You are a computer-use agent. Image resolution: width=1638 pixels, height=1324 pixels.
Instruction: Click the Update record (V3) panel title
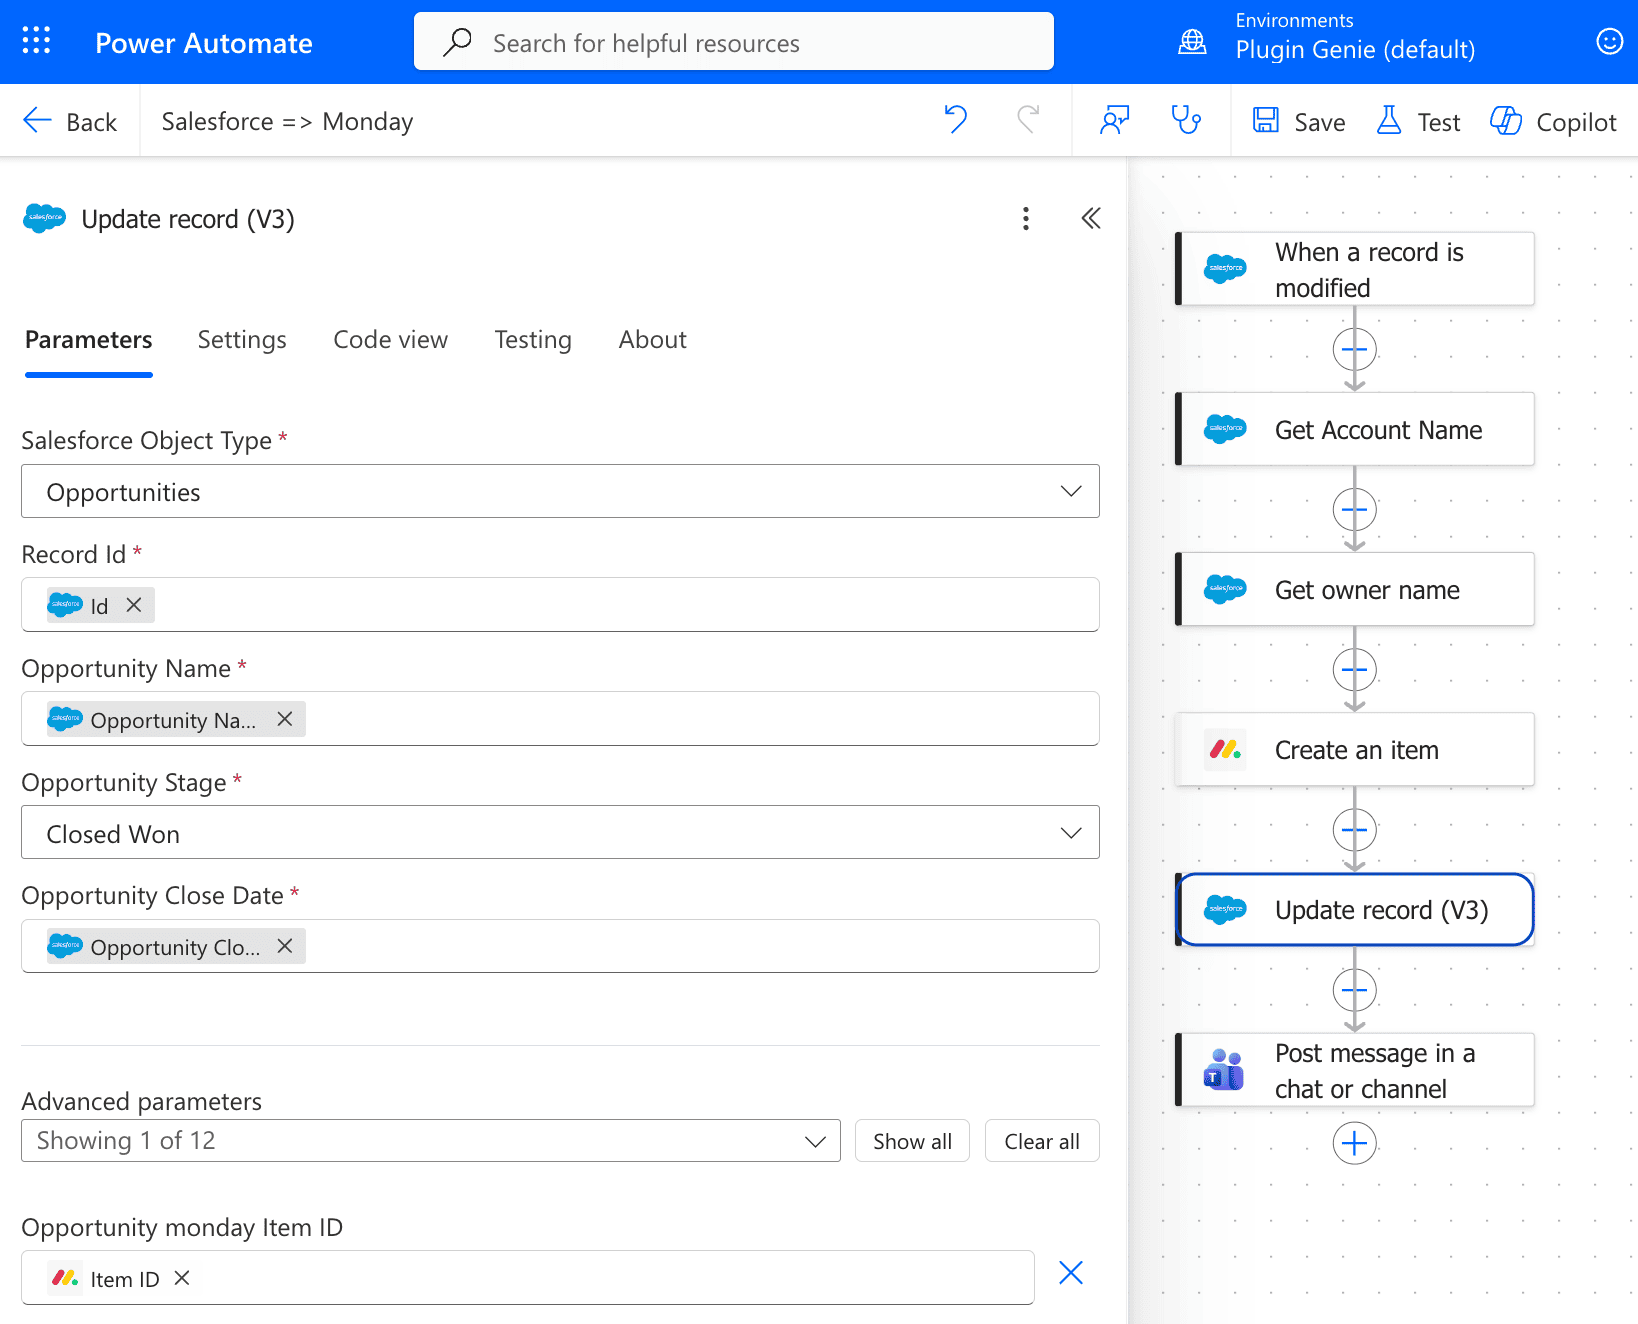pos(188,219)
